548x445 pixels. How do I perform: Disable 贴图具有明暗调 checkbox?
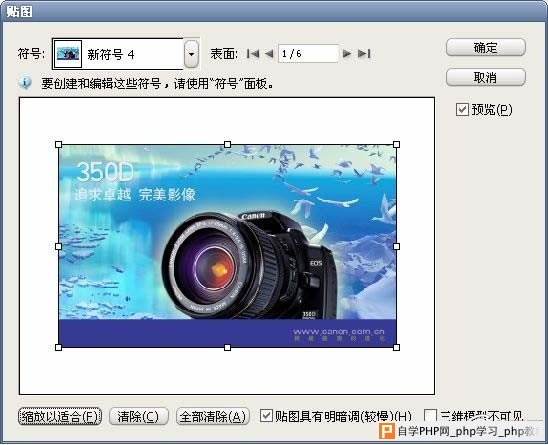click(266, 416)
